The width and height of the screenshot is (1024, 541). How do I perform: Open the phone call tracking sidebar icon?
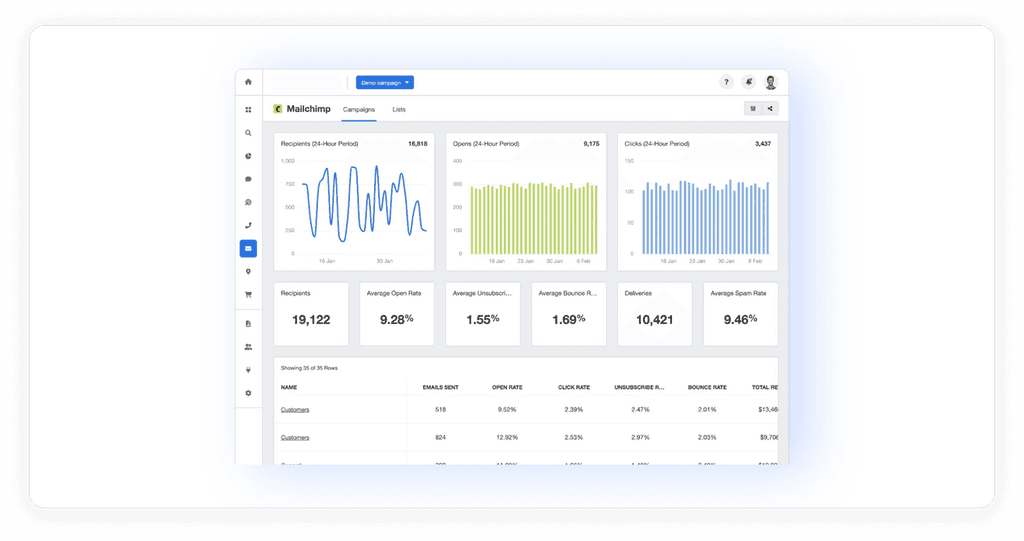(x=248, y=225)
